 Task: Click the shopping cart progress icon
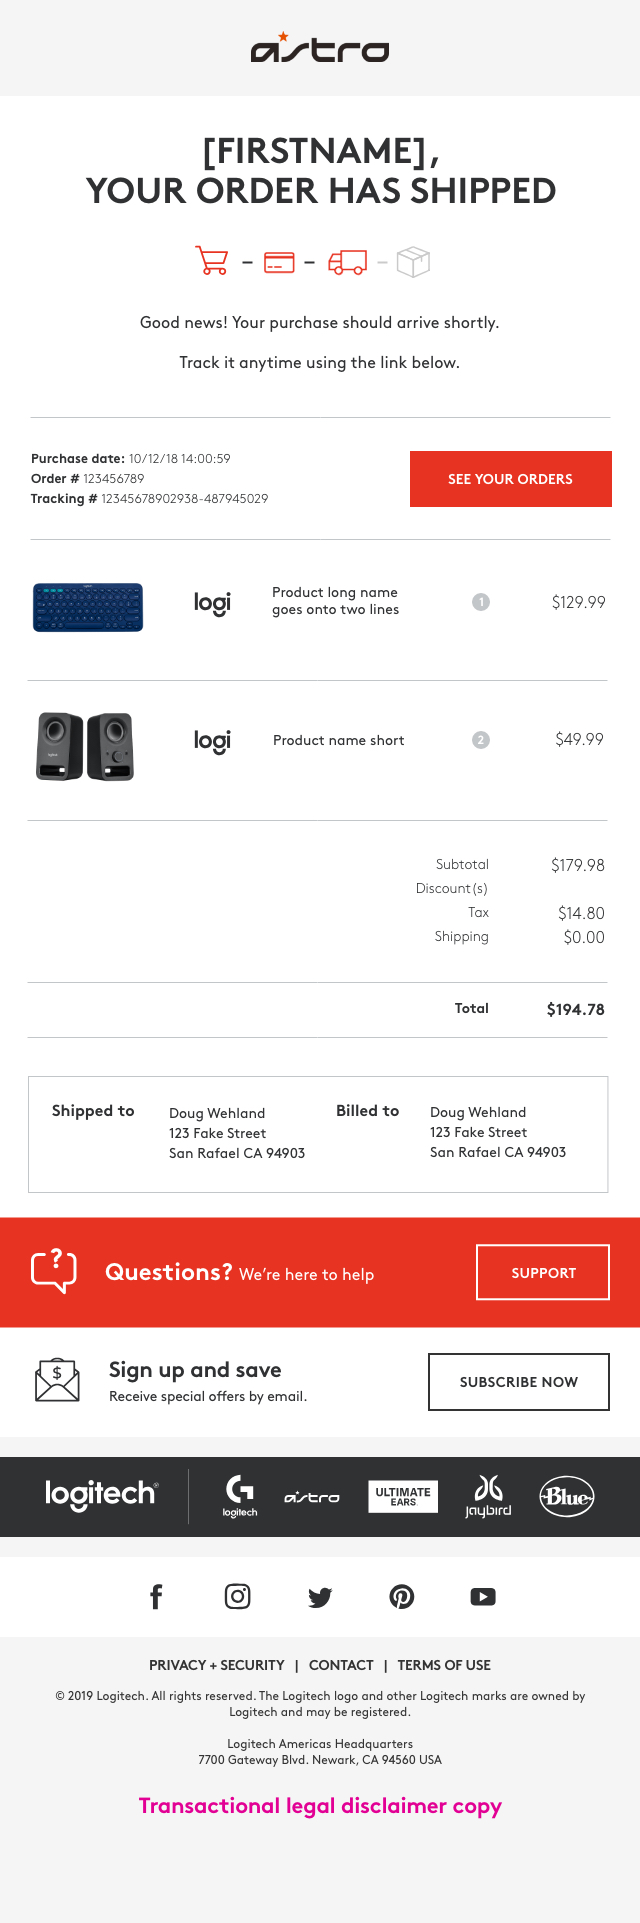pyautogui.click(x=211, y=262)
